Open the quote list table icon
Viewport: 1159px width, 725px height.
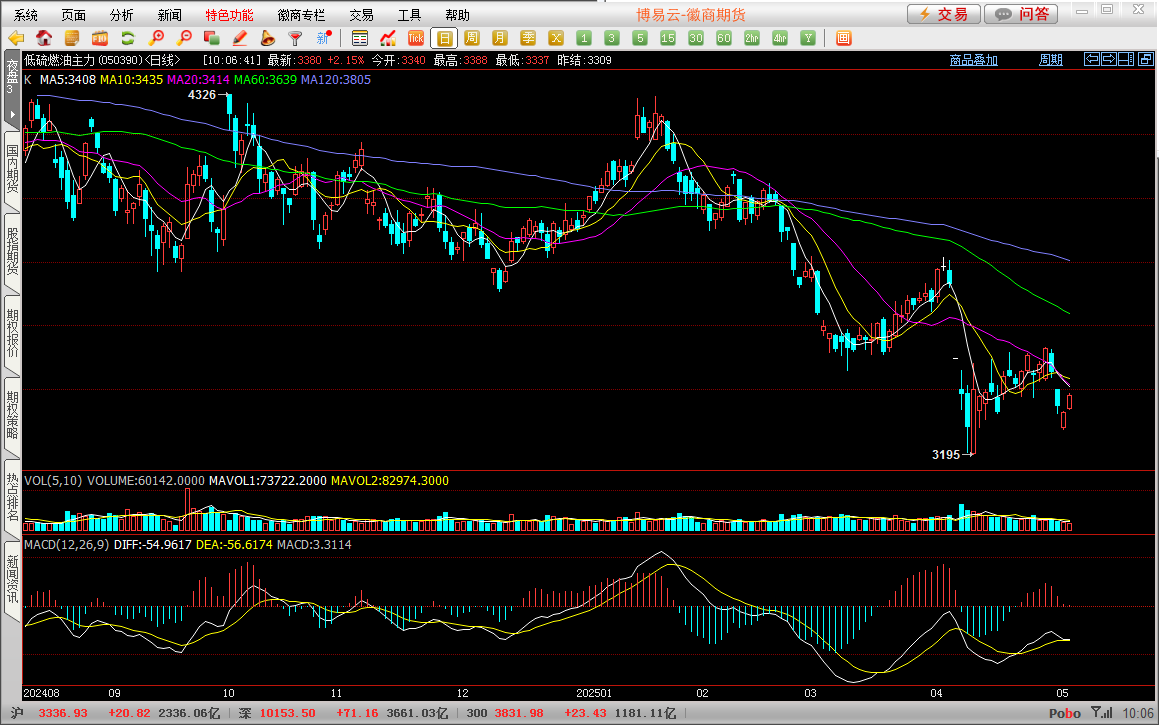(x=360, y=38)
